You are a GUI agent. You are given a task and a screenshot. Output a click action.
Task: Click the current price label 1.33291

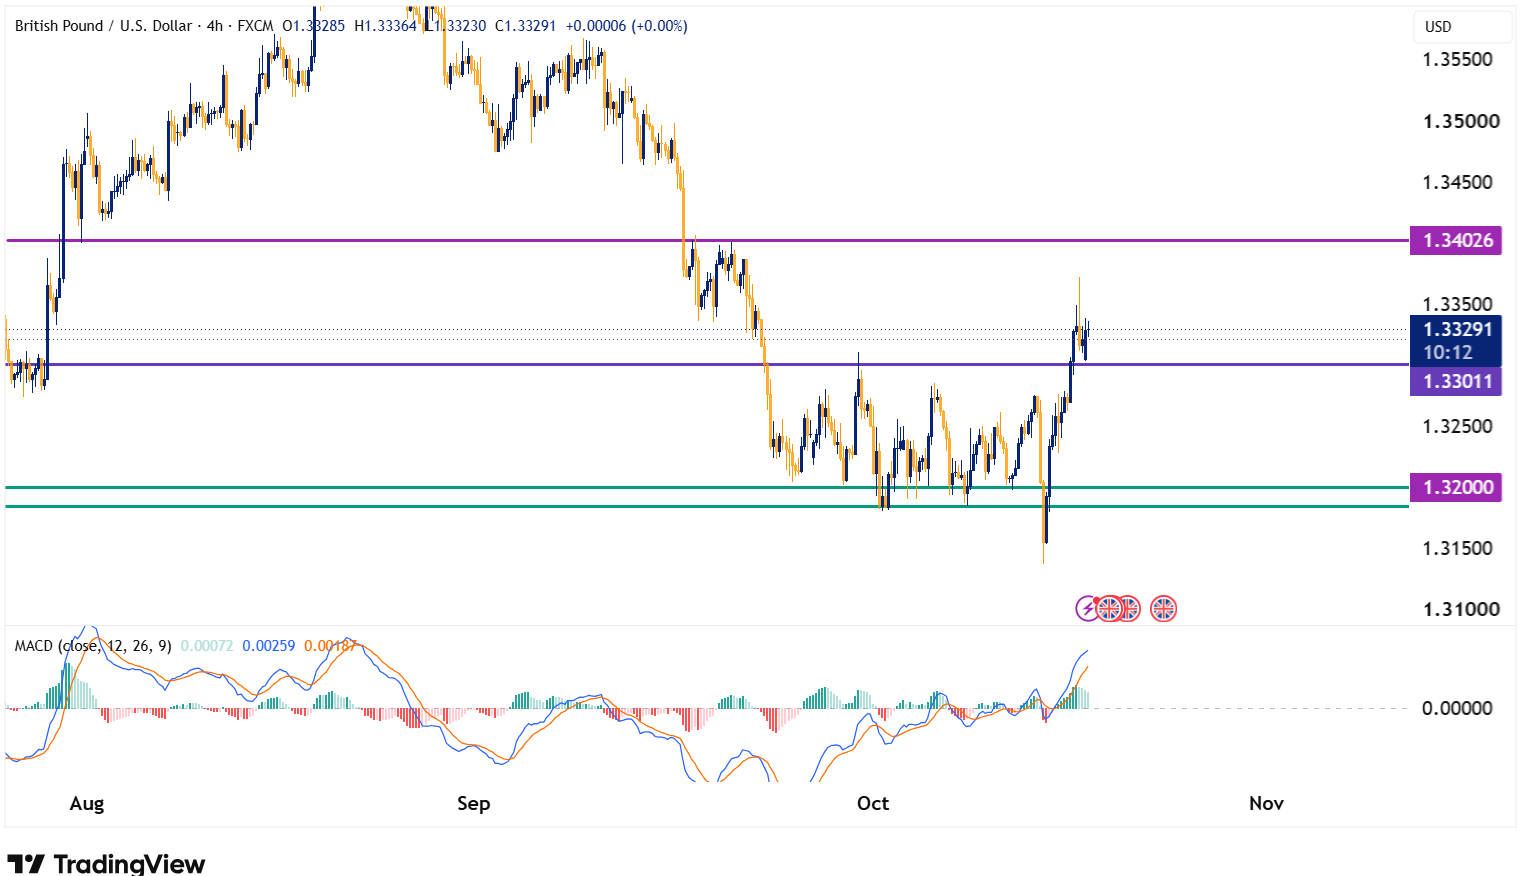point(1456,329)
